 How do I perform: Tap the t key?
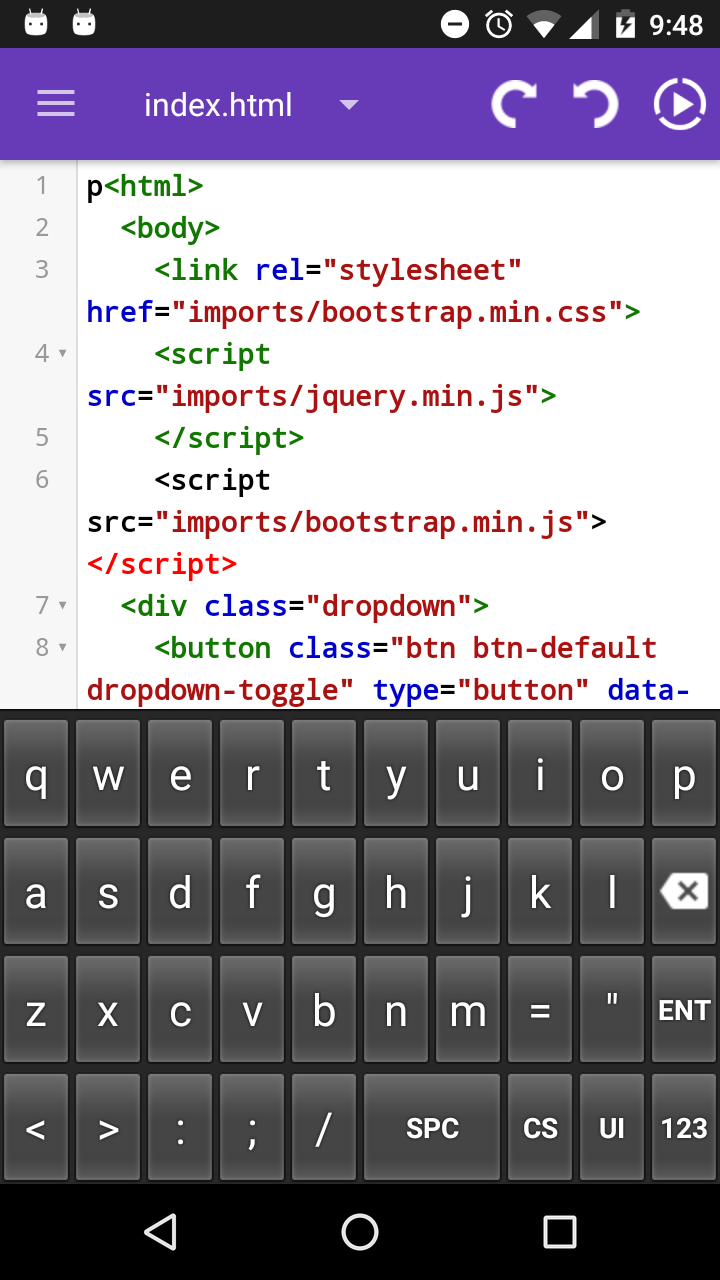click(x=324, y=773)
